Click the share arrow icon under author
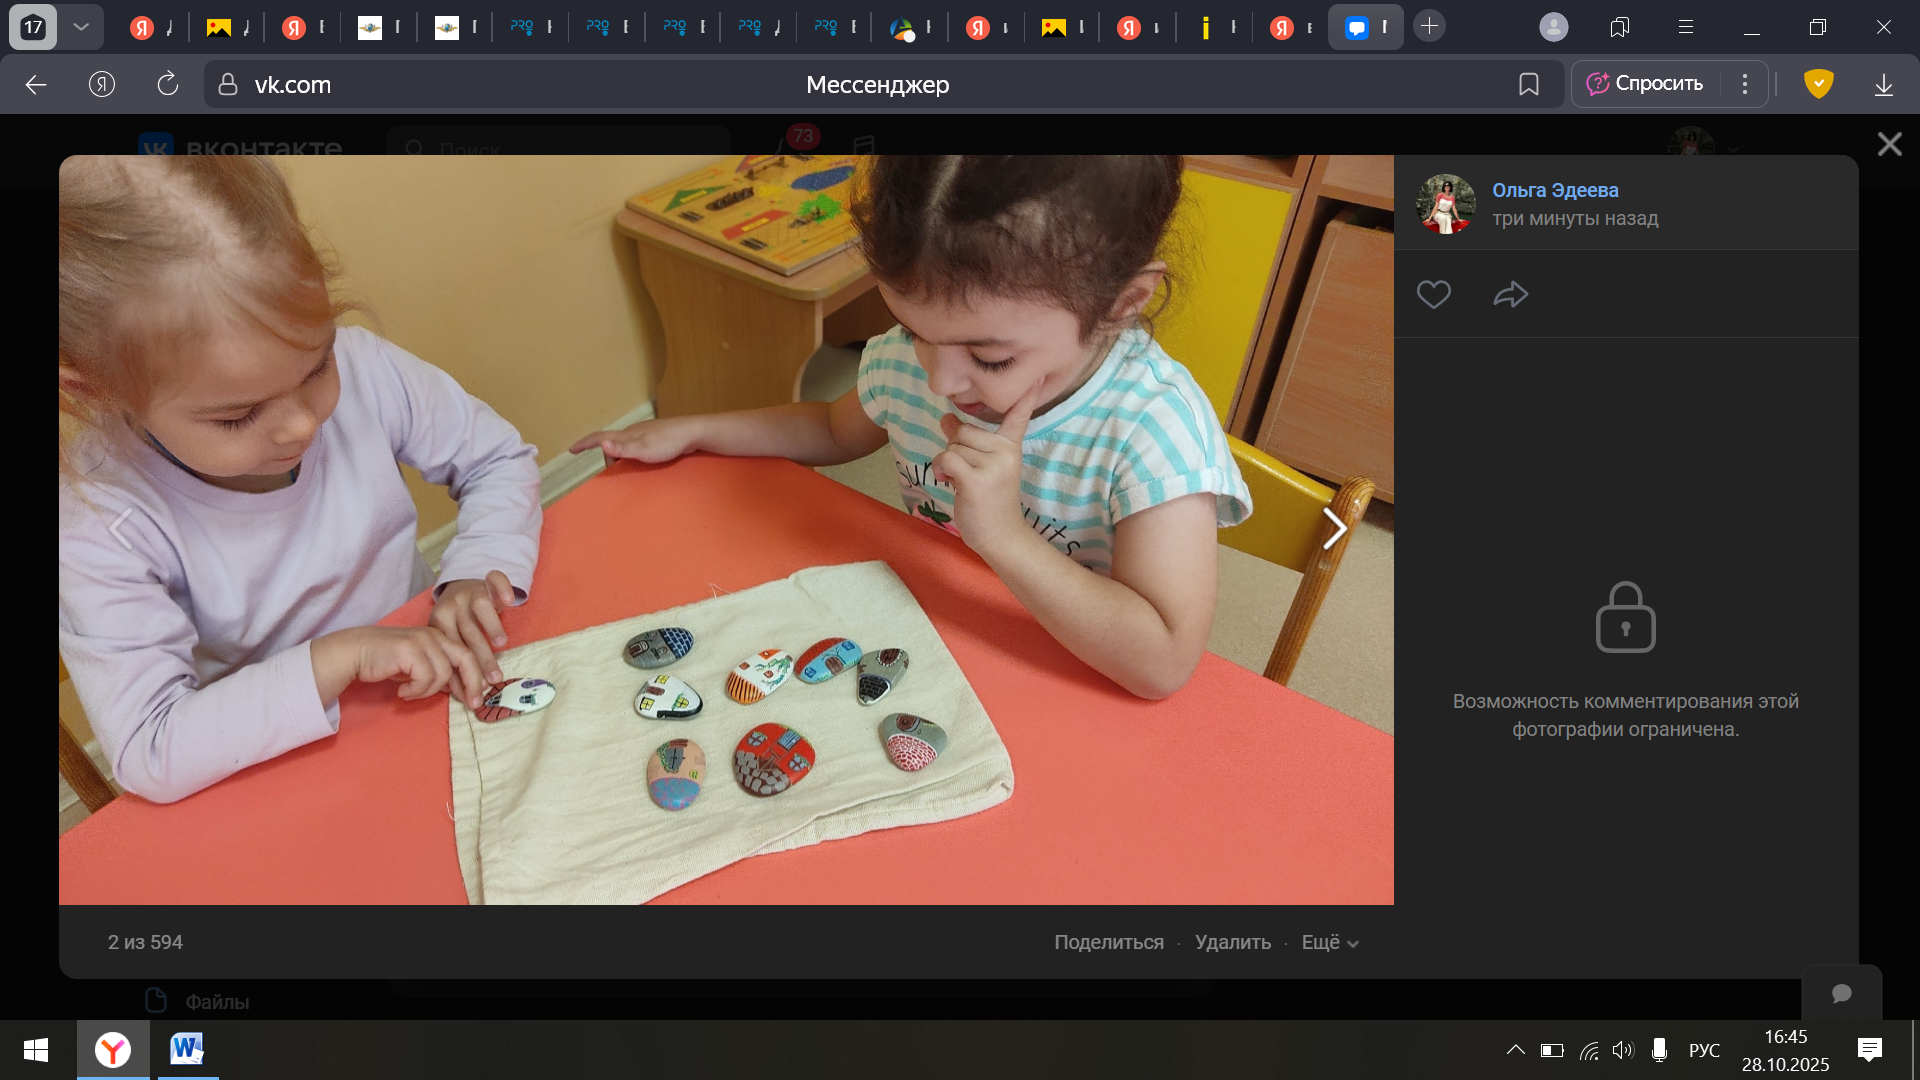The height and width of the screenshot is (1080, 1920). point(1510,294)
